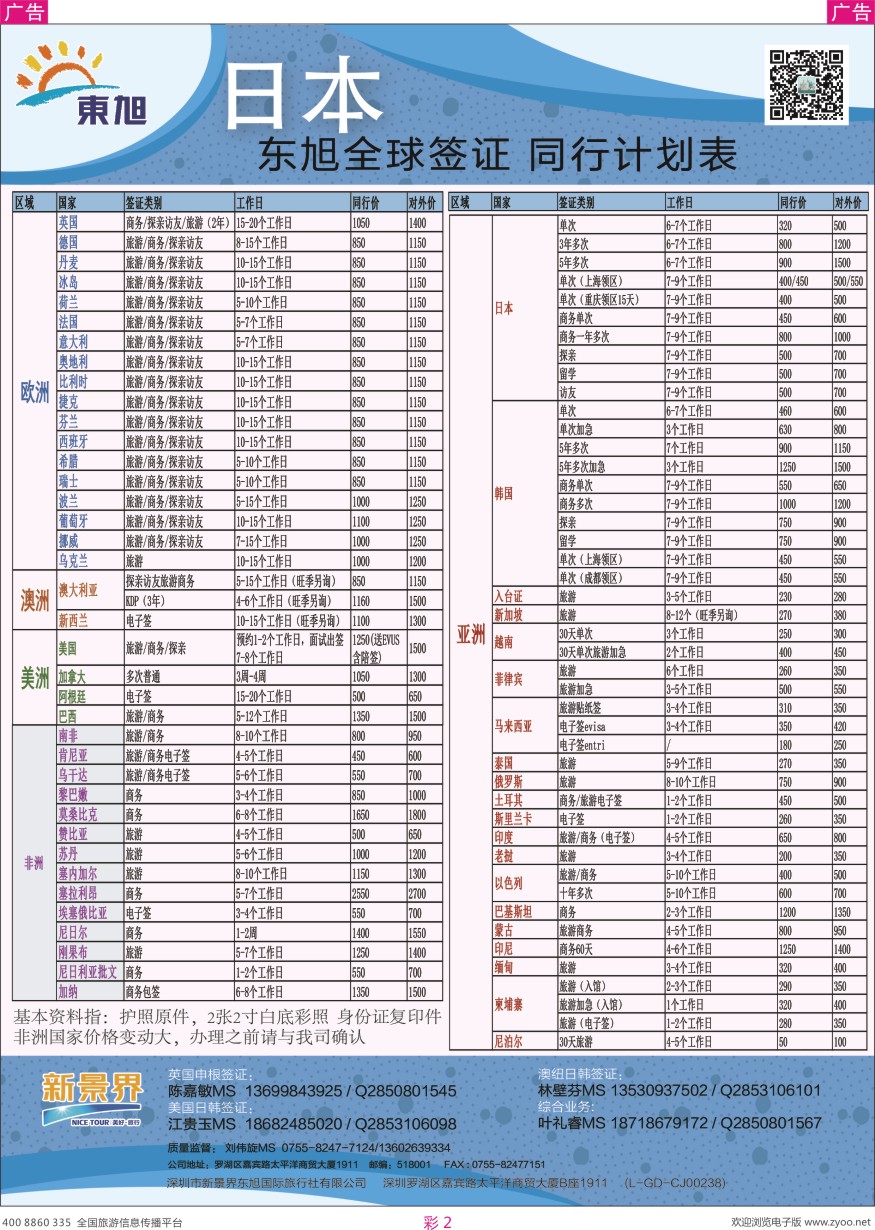Click the 冰岛 country cell

click(89, 282)
